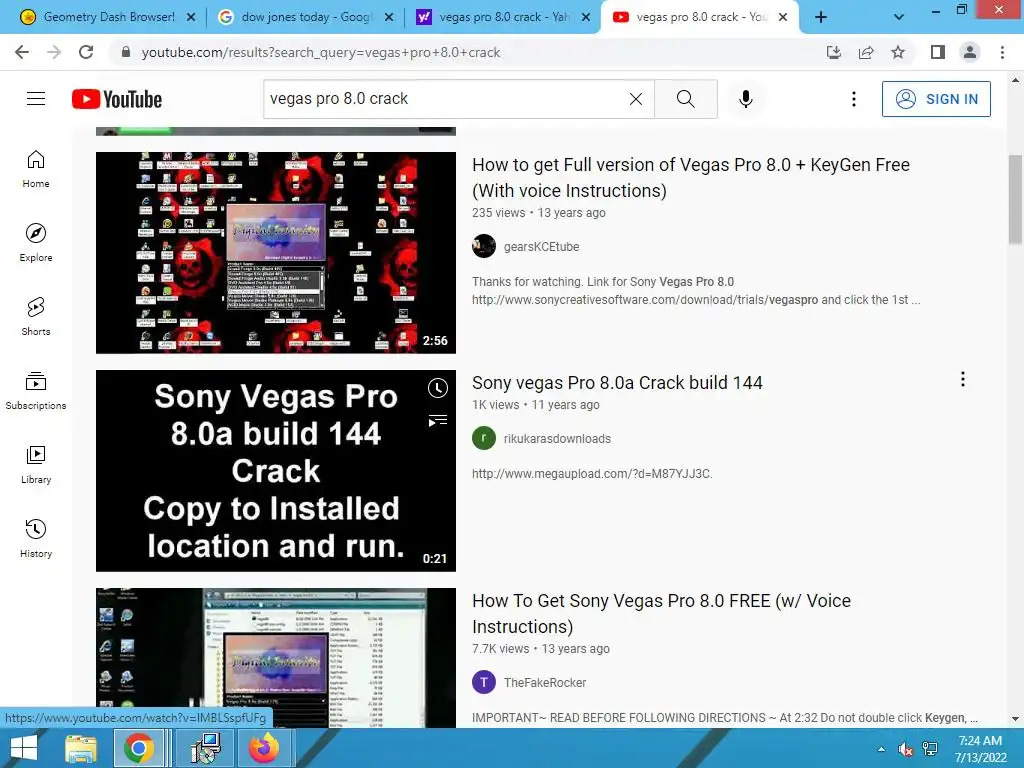Click the install/download icon in address bar
The width and height of the screenshot is (1024, 768).
pos(834,52)
